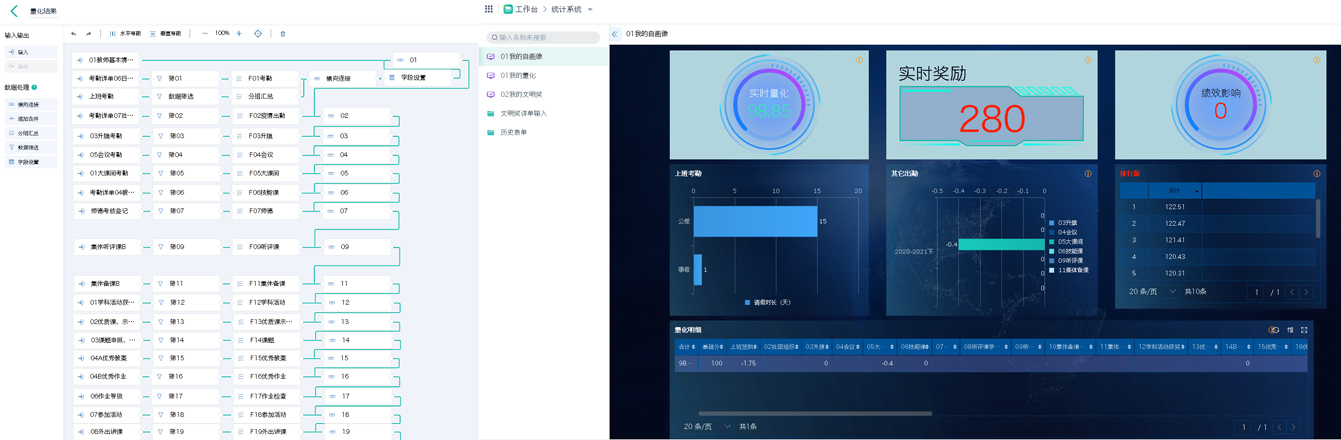The width and height of the screenshot is (1341, 440).
Task: Open the 01我的自画像 menu item
Action: point(544,57)
